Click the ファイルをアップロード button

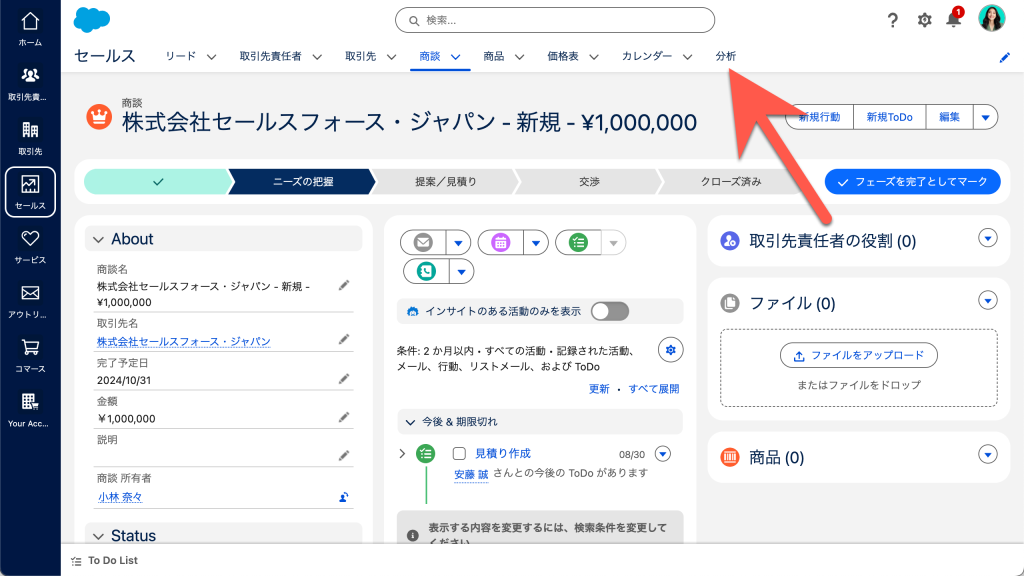[859, 355]
